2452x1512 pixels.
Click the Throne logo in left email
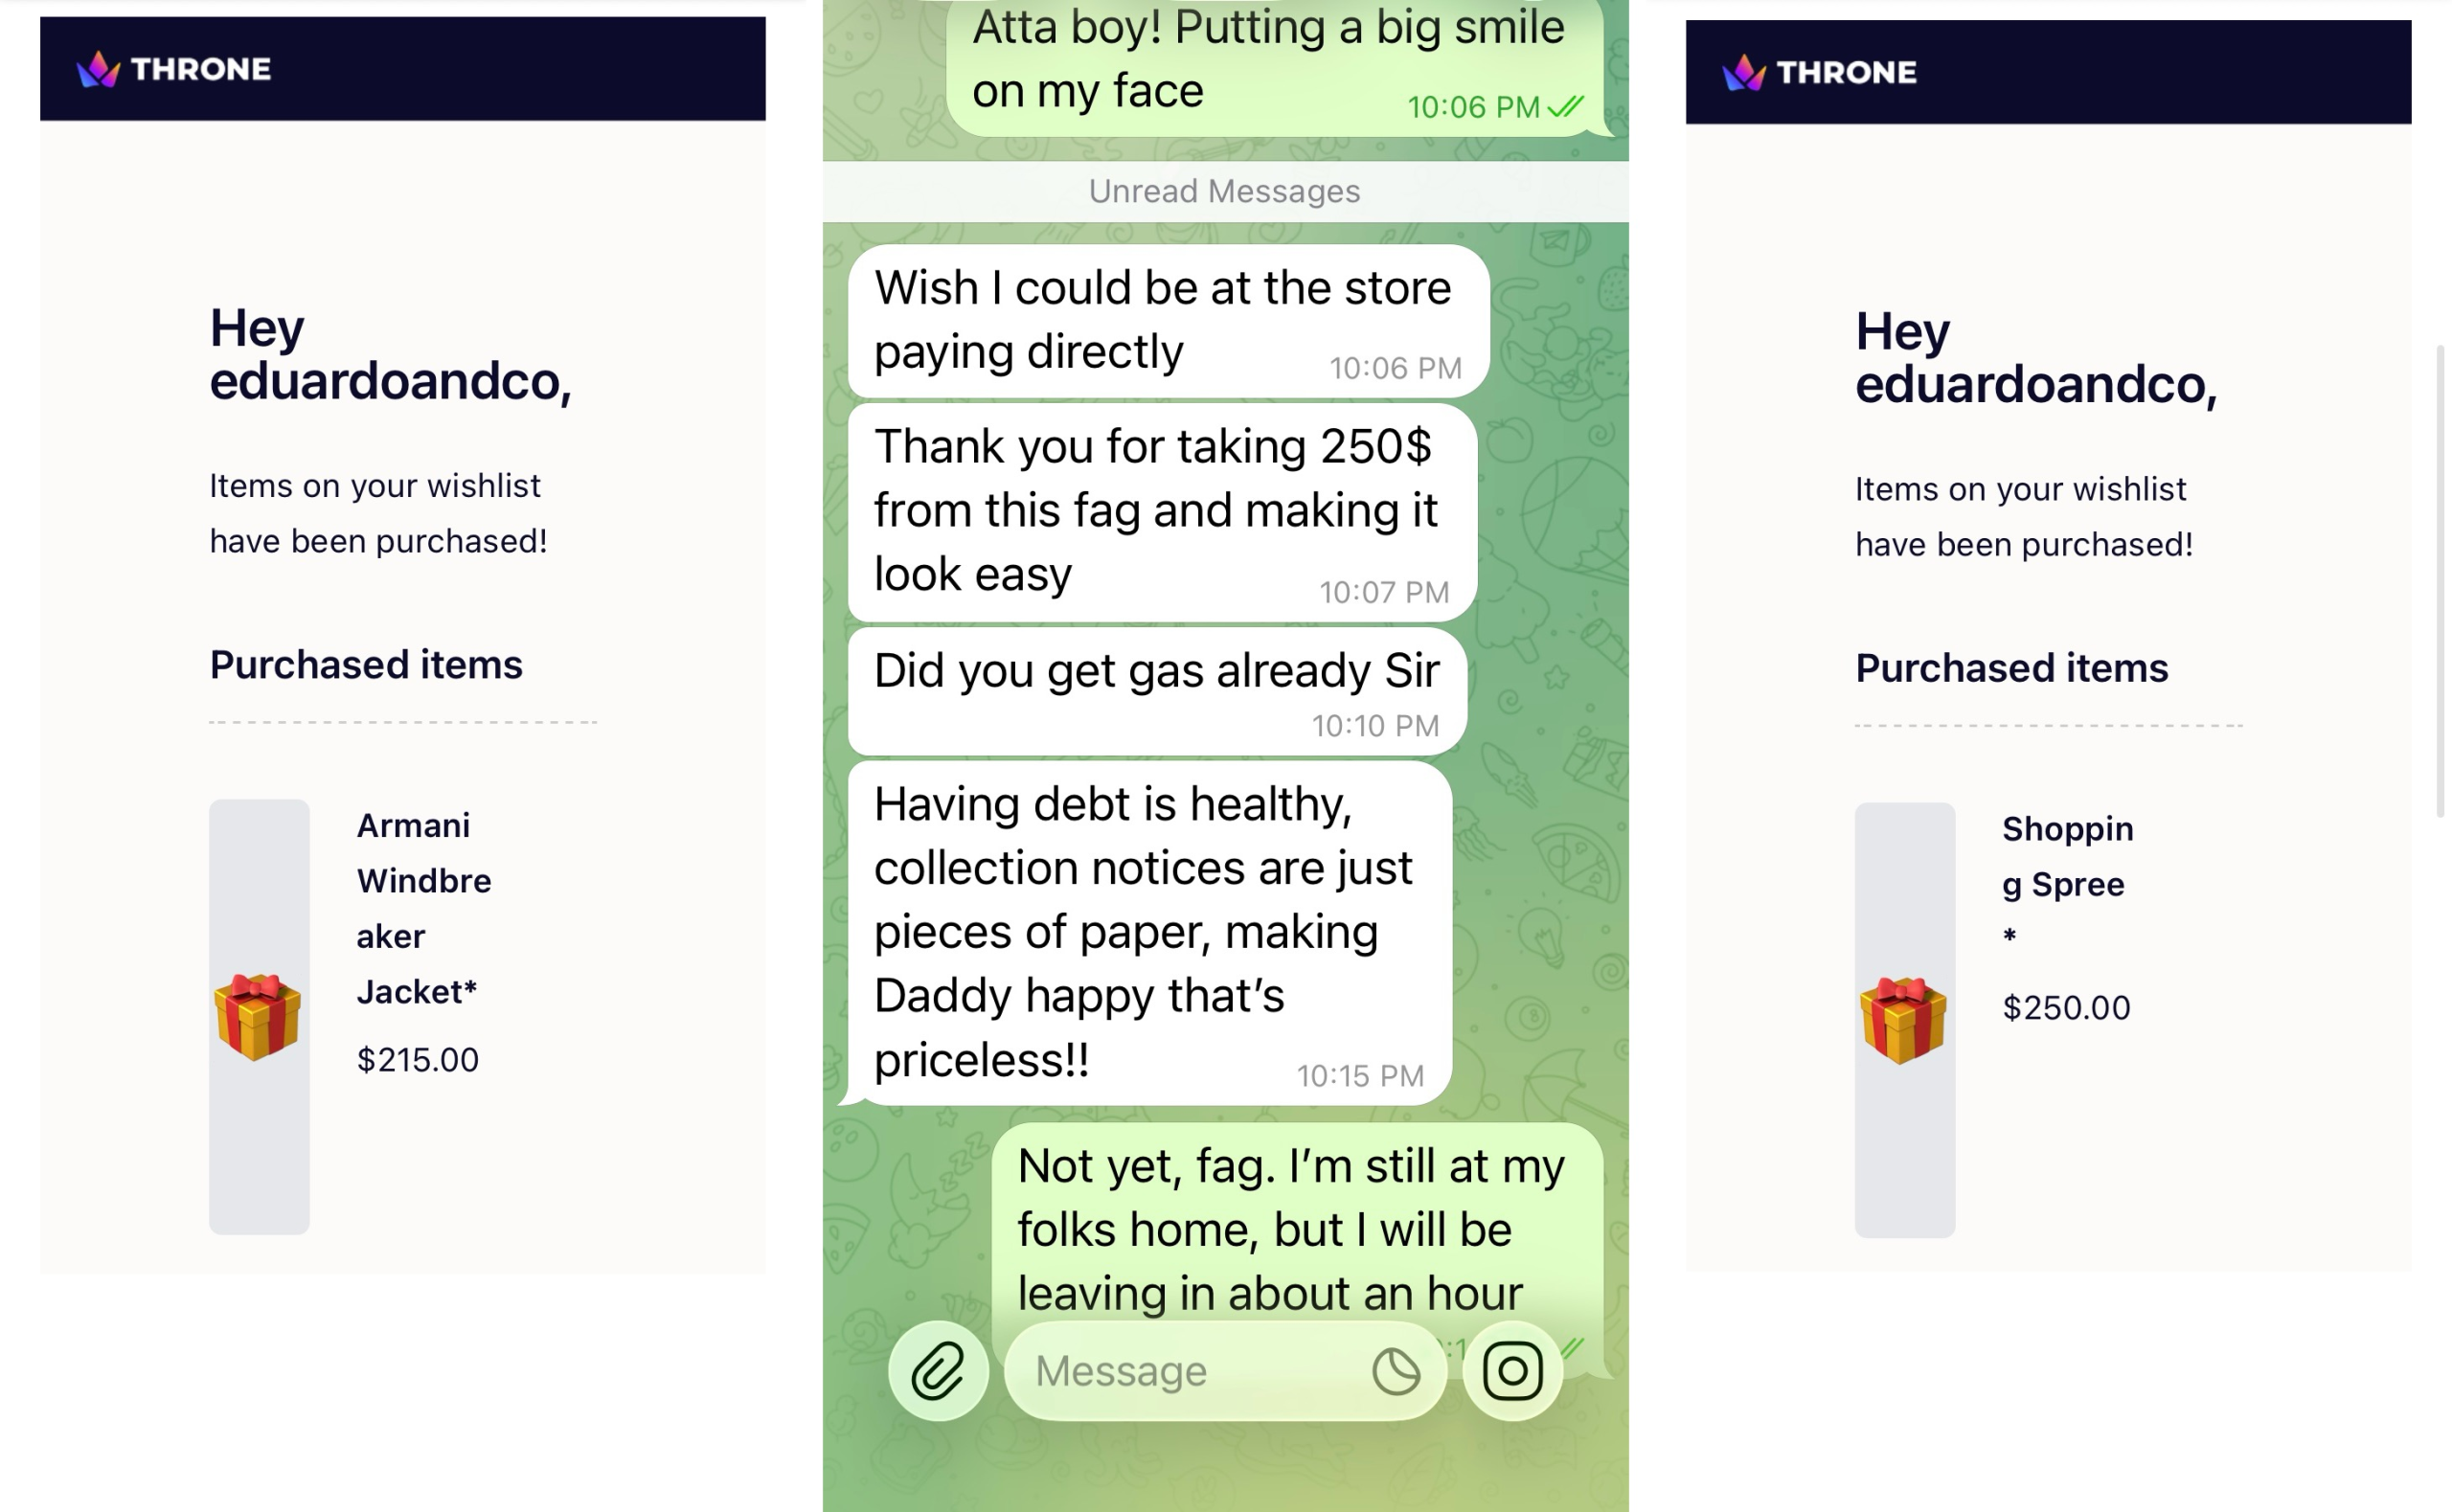[174, 69]
